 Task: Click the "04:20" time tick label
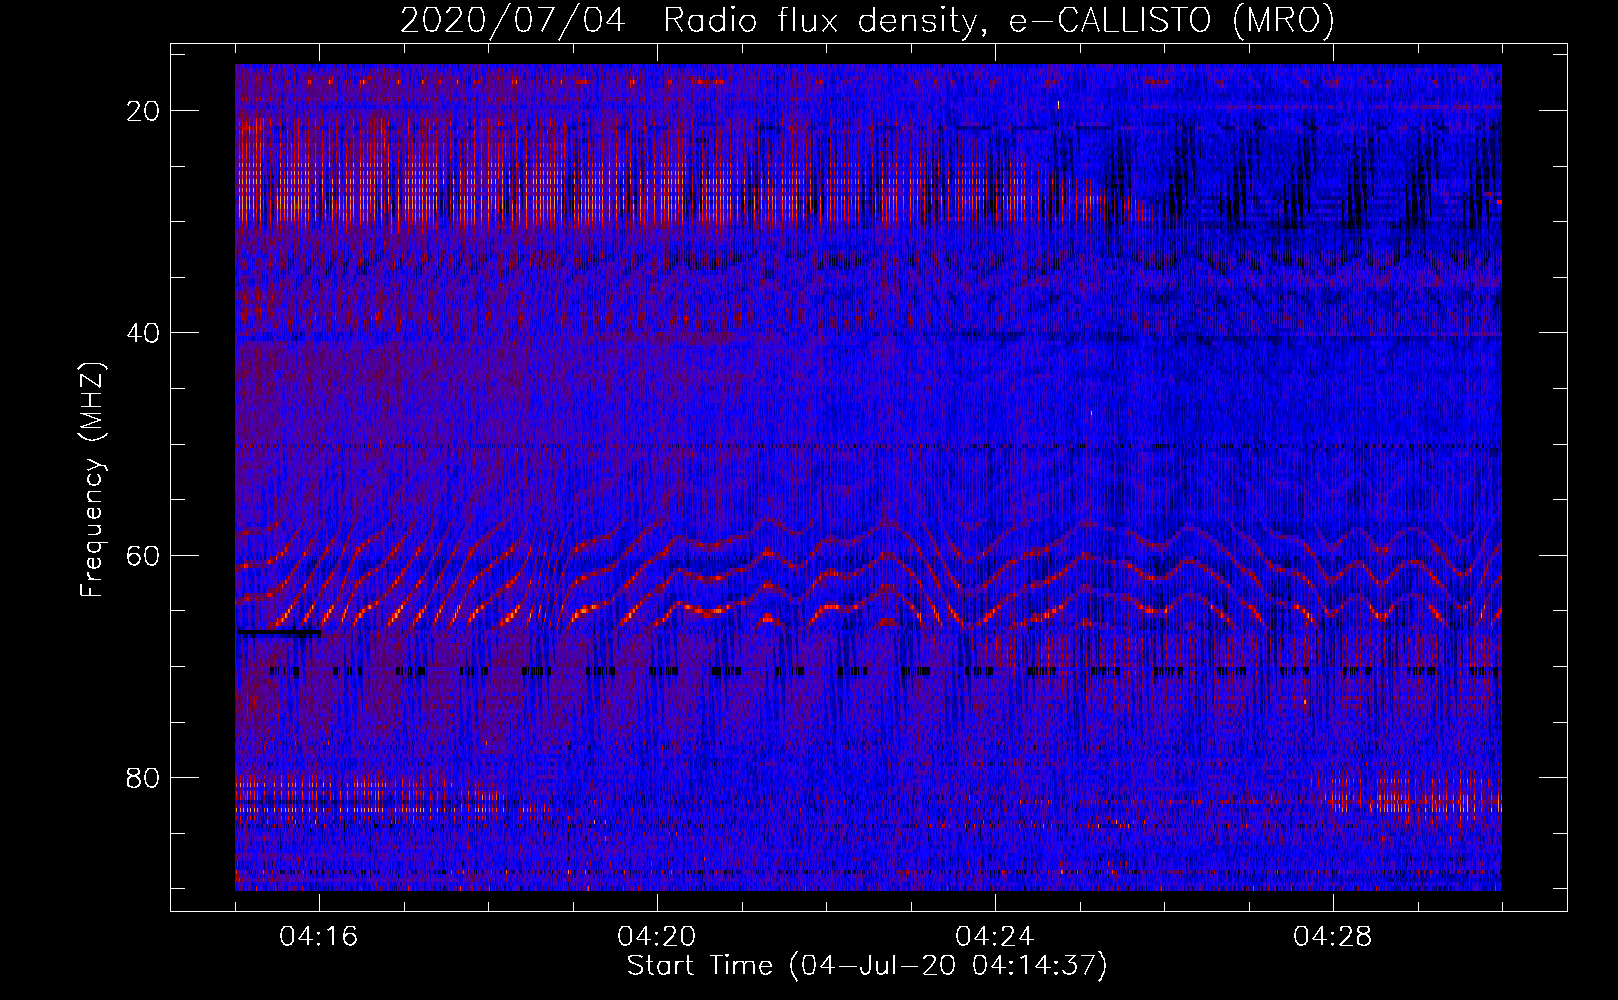pos(657,937)
